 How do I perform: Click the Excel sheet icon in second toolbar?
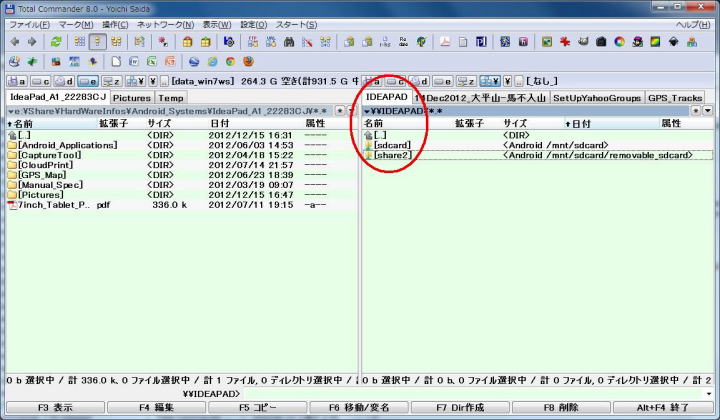tap(152, 62)
